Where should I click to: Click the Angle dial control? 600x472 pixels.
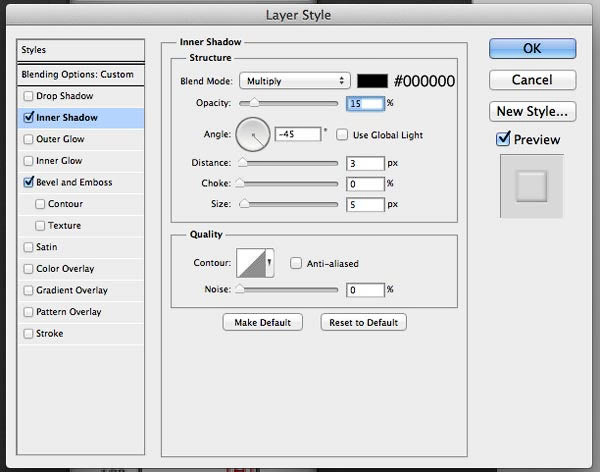point(253,134)
